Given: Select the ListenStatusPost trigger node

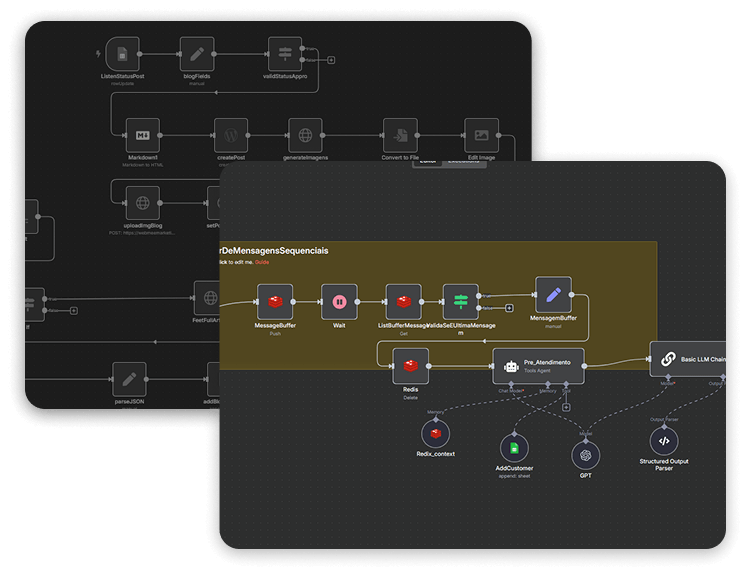Looking at the screenshot, I should tap(123, 54).
